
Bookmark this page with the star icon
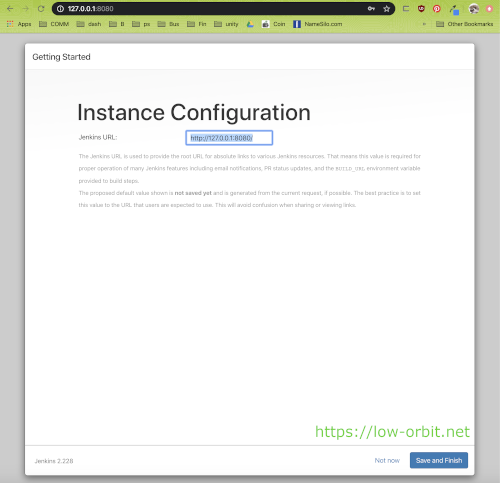(x=386, y=9)
